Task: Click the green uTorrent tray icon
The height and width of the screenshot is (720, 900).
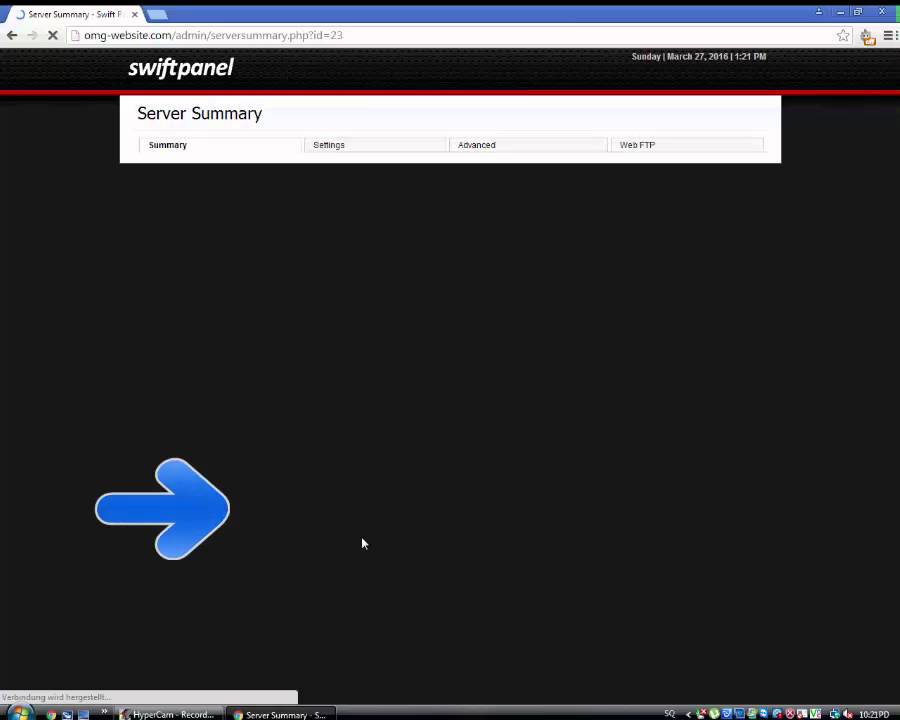Action: tap(714, 714)
